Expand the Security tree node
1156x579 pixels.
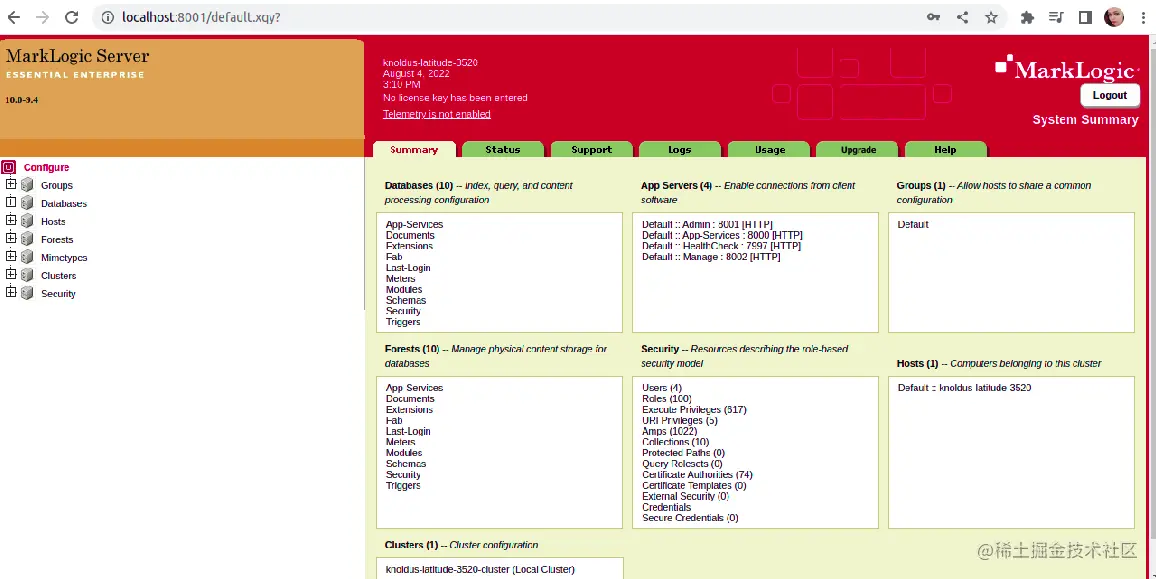(x=10, y=293)
